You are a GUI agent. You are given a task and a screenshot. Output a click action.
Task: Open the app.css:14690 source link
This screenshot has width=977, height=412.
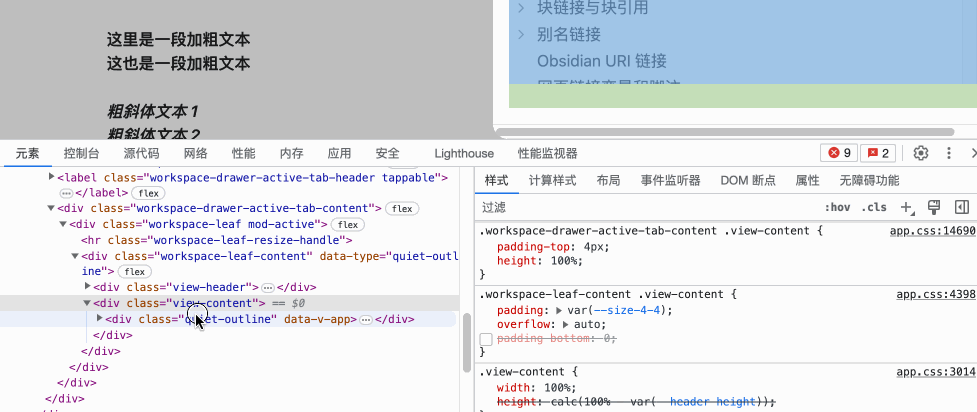934,230
